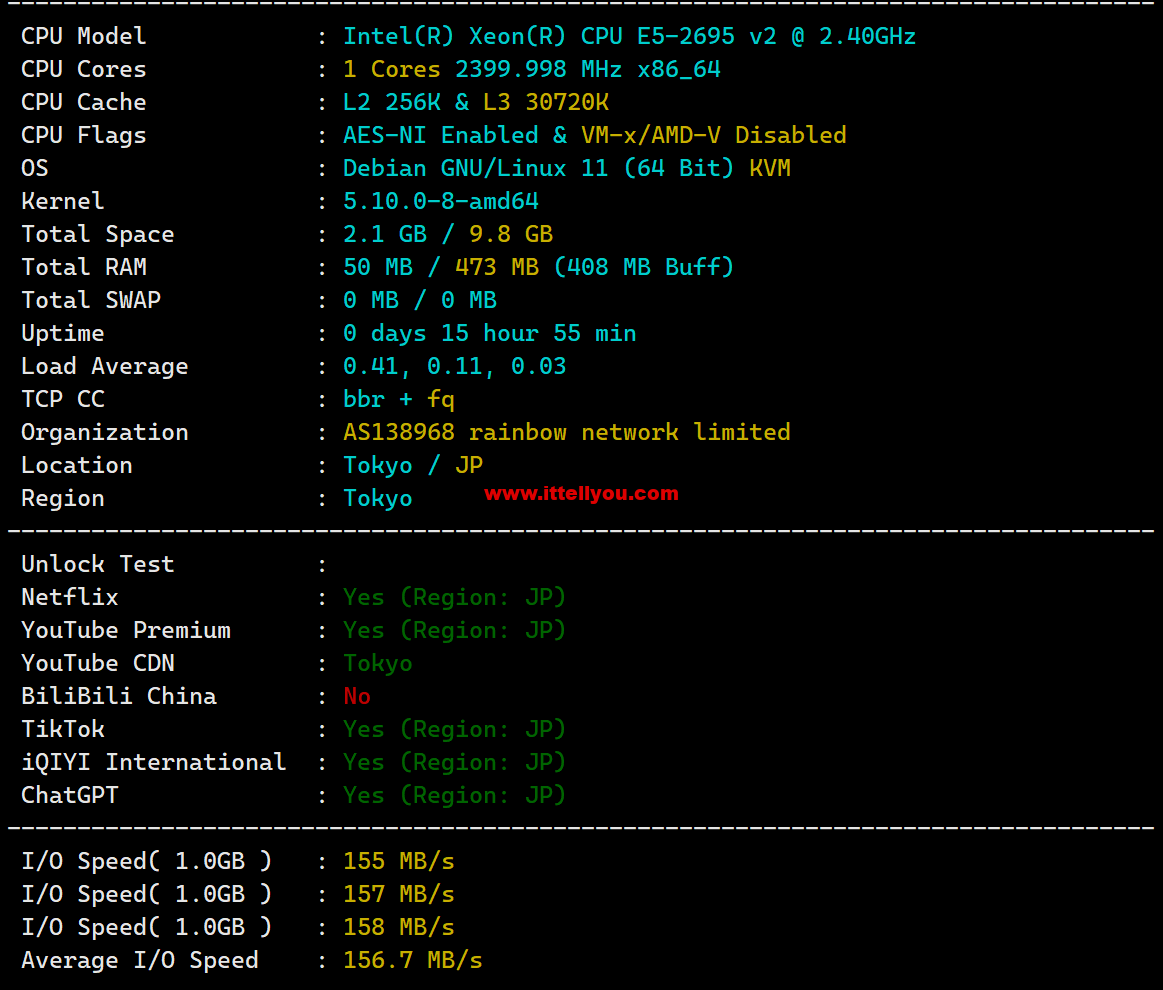Click the www.ittellyou.com watermark link
Screen dimensions: 1163x990
[x=581, y=494]
